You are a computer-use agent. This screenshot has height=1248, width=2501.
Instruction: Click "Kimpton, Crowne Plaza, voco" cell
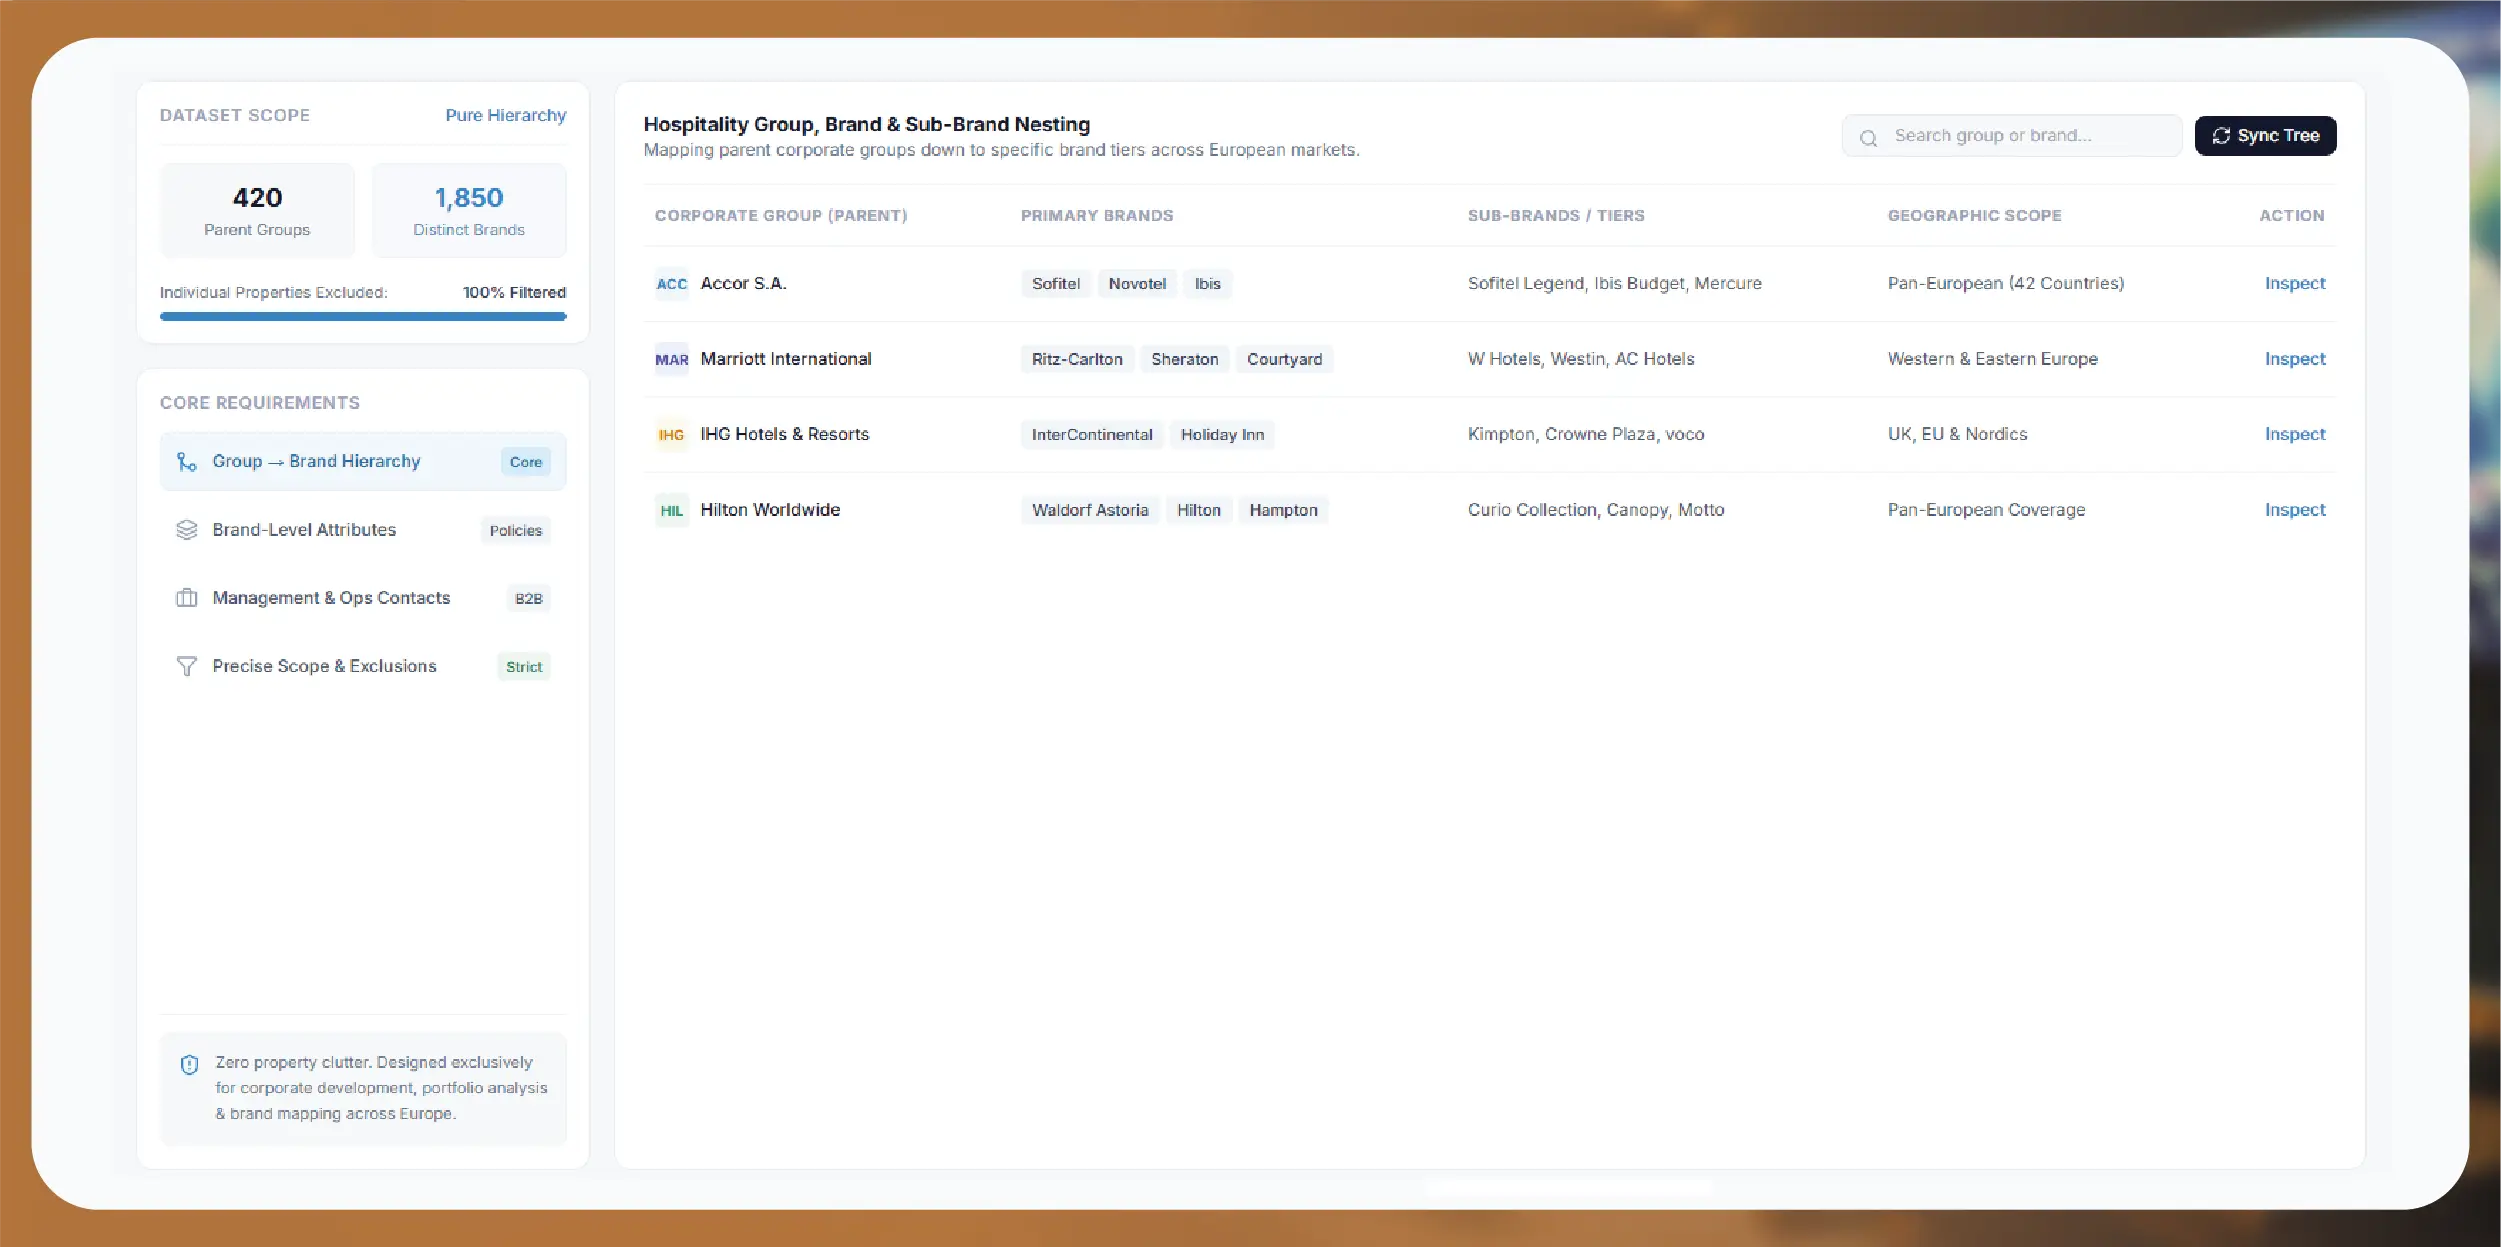coord(1586,434)
